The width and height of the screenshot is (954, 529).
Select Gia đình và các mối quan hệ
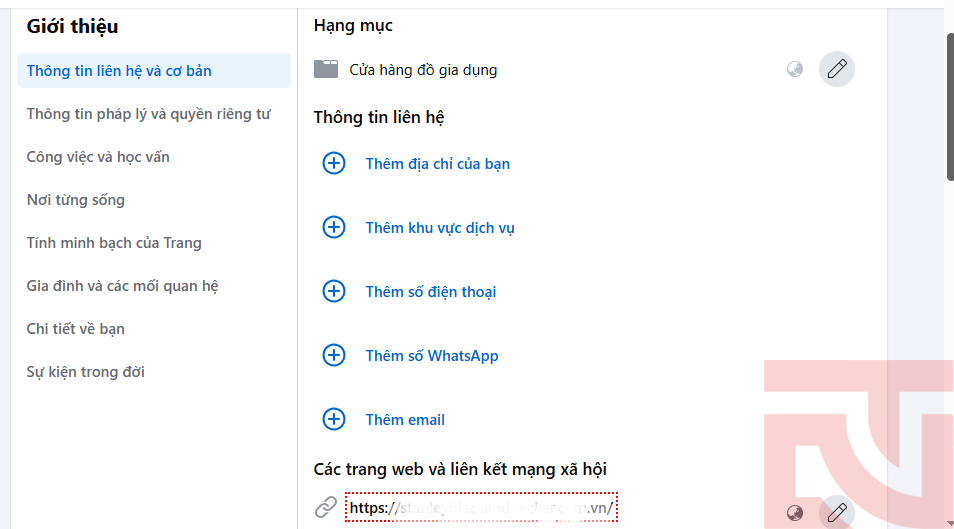coord(122,286)
